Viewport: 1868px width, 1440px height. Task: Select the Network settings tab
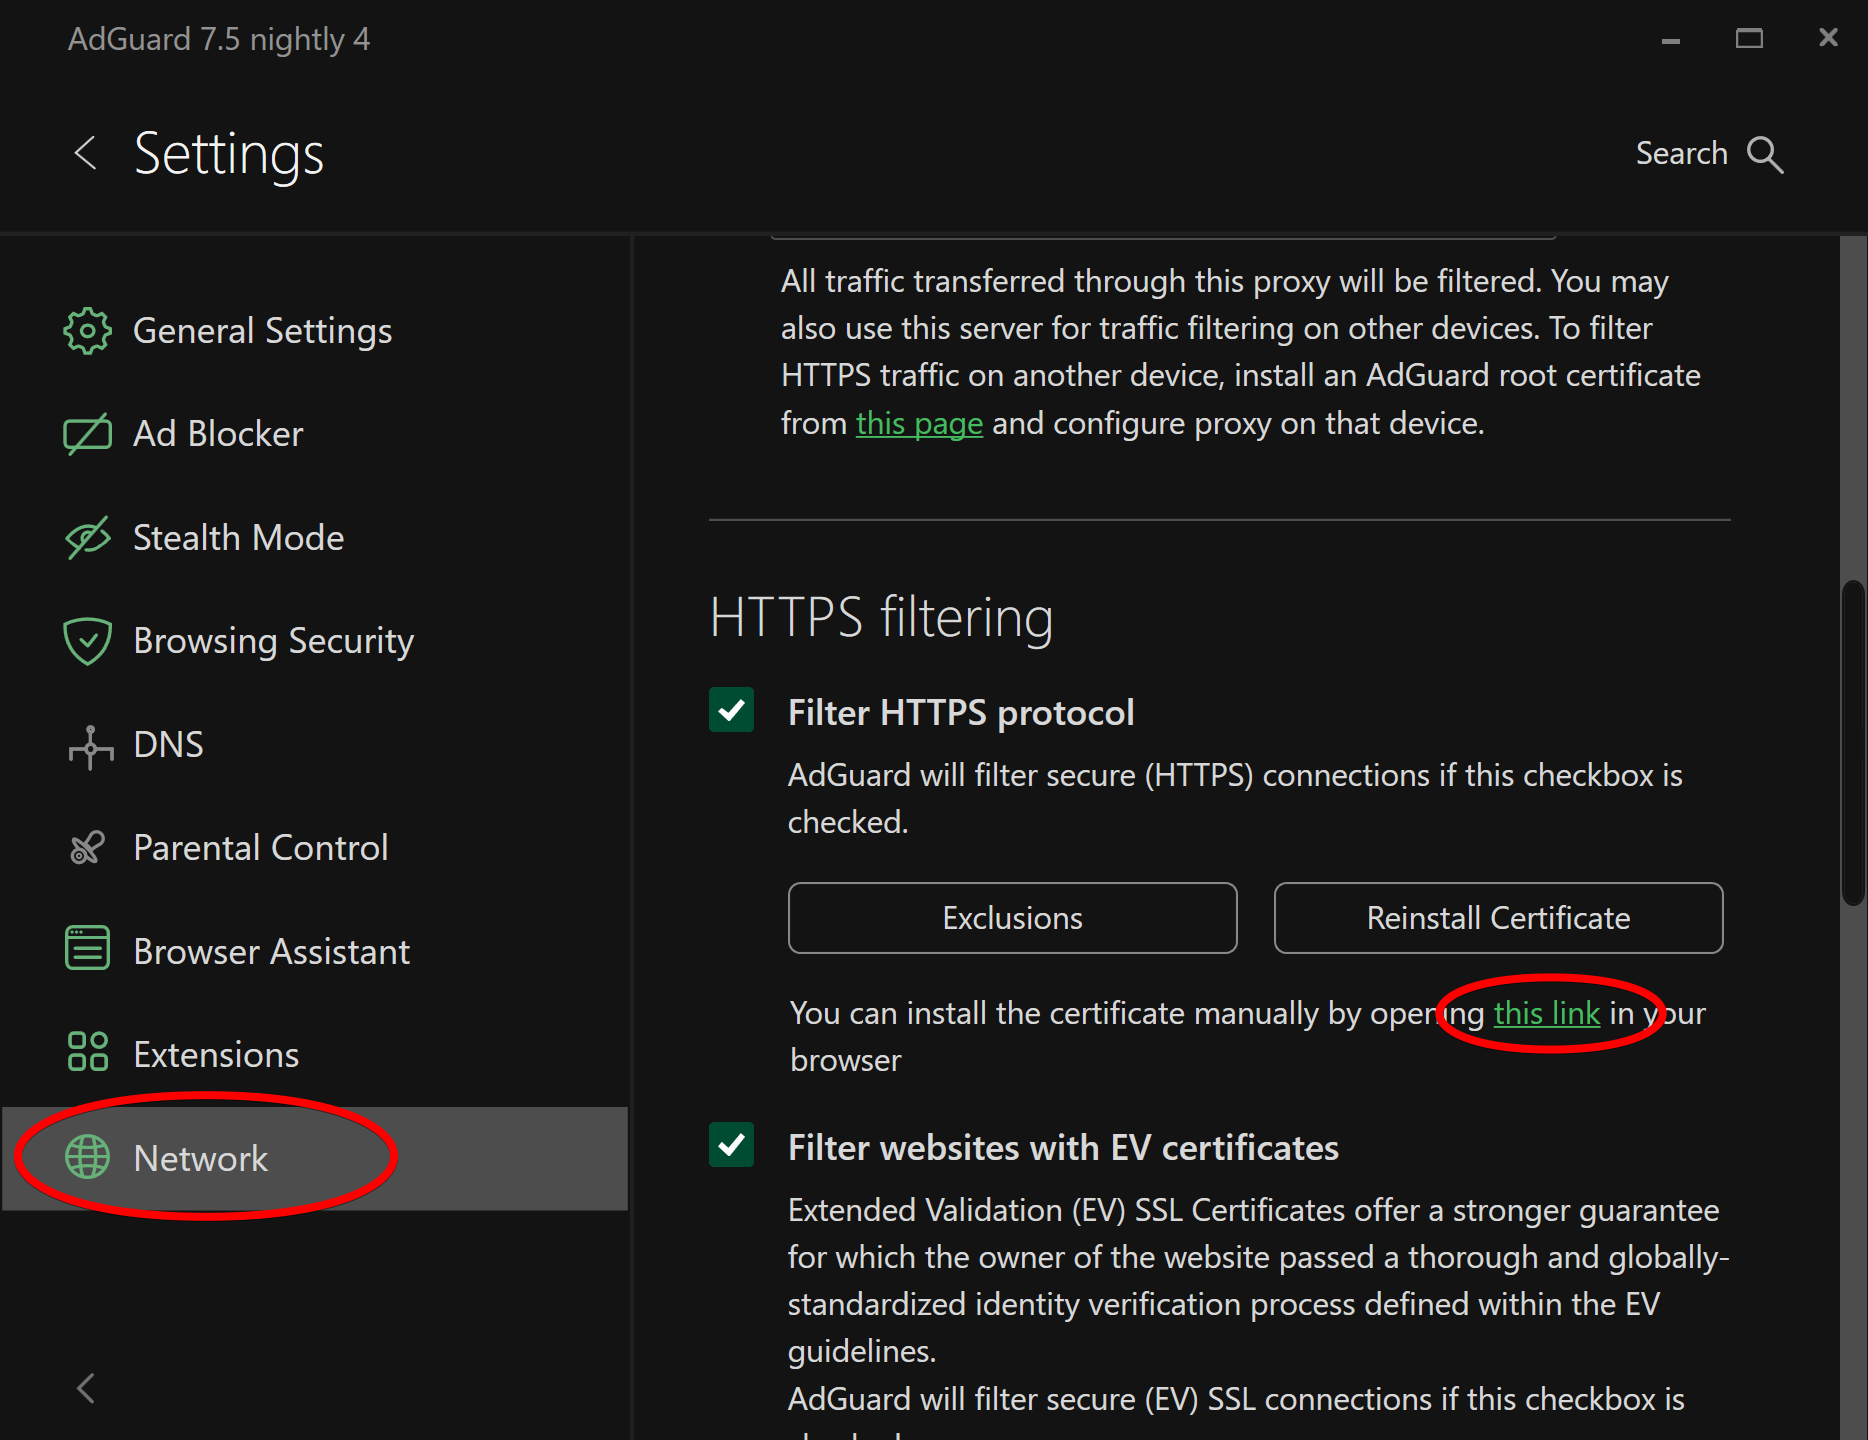click(315, 1158)
